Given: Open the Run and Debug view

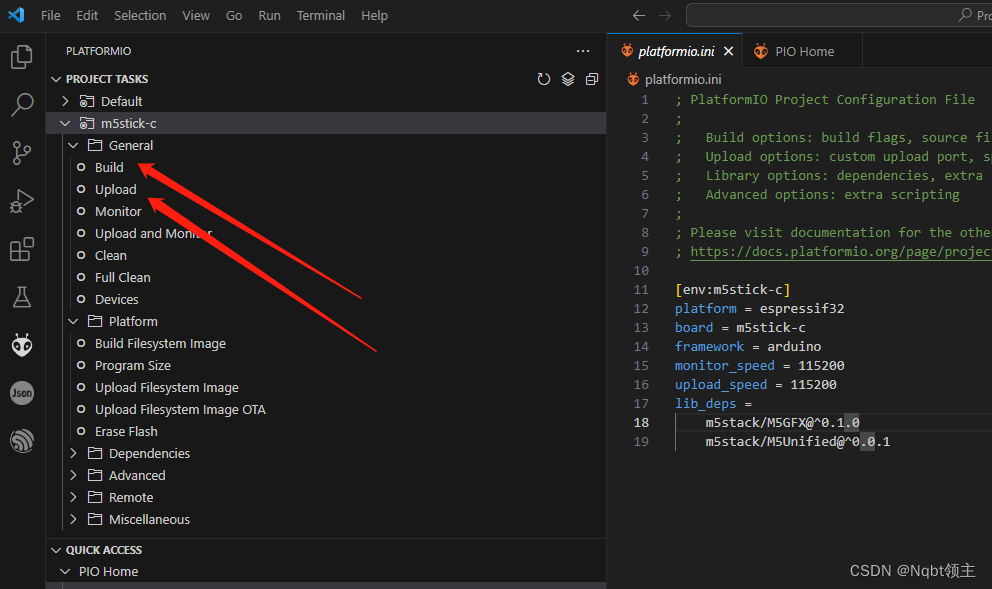Looking at the screenshot, I should [22, 201].
